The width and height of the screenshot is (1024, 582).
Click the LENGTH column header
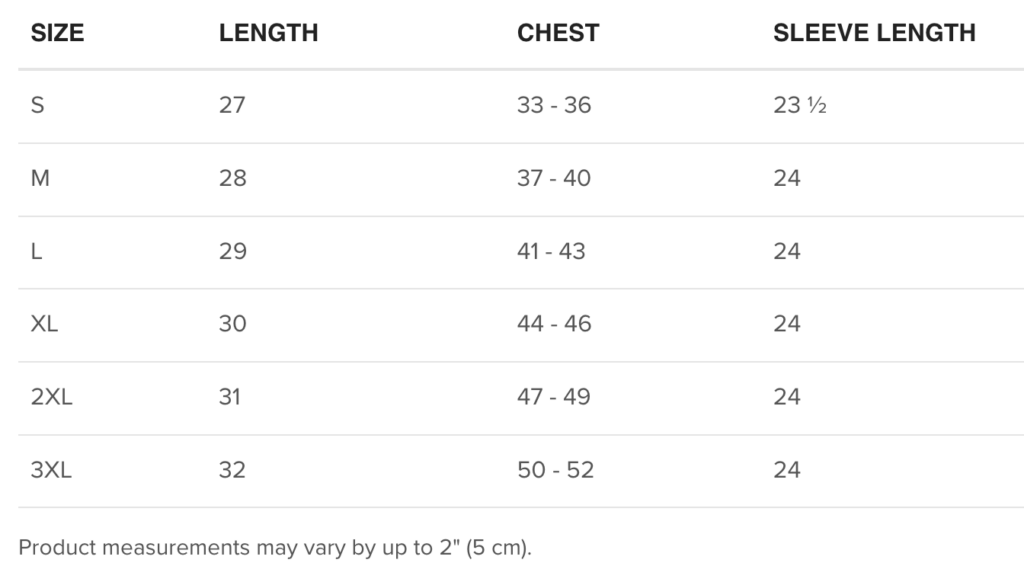click(x=268, y=33)
